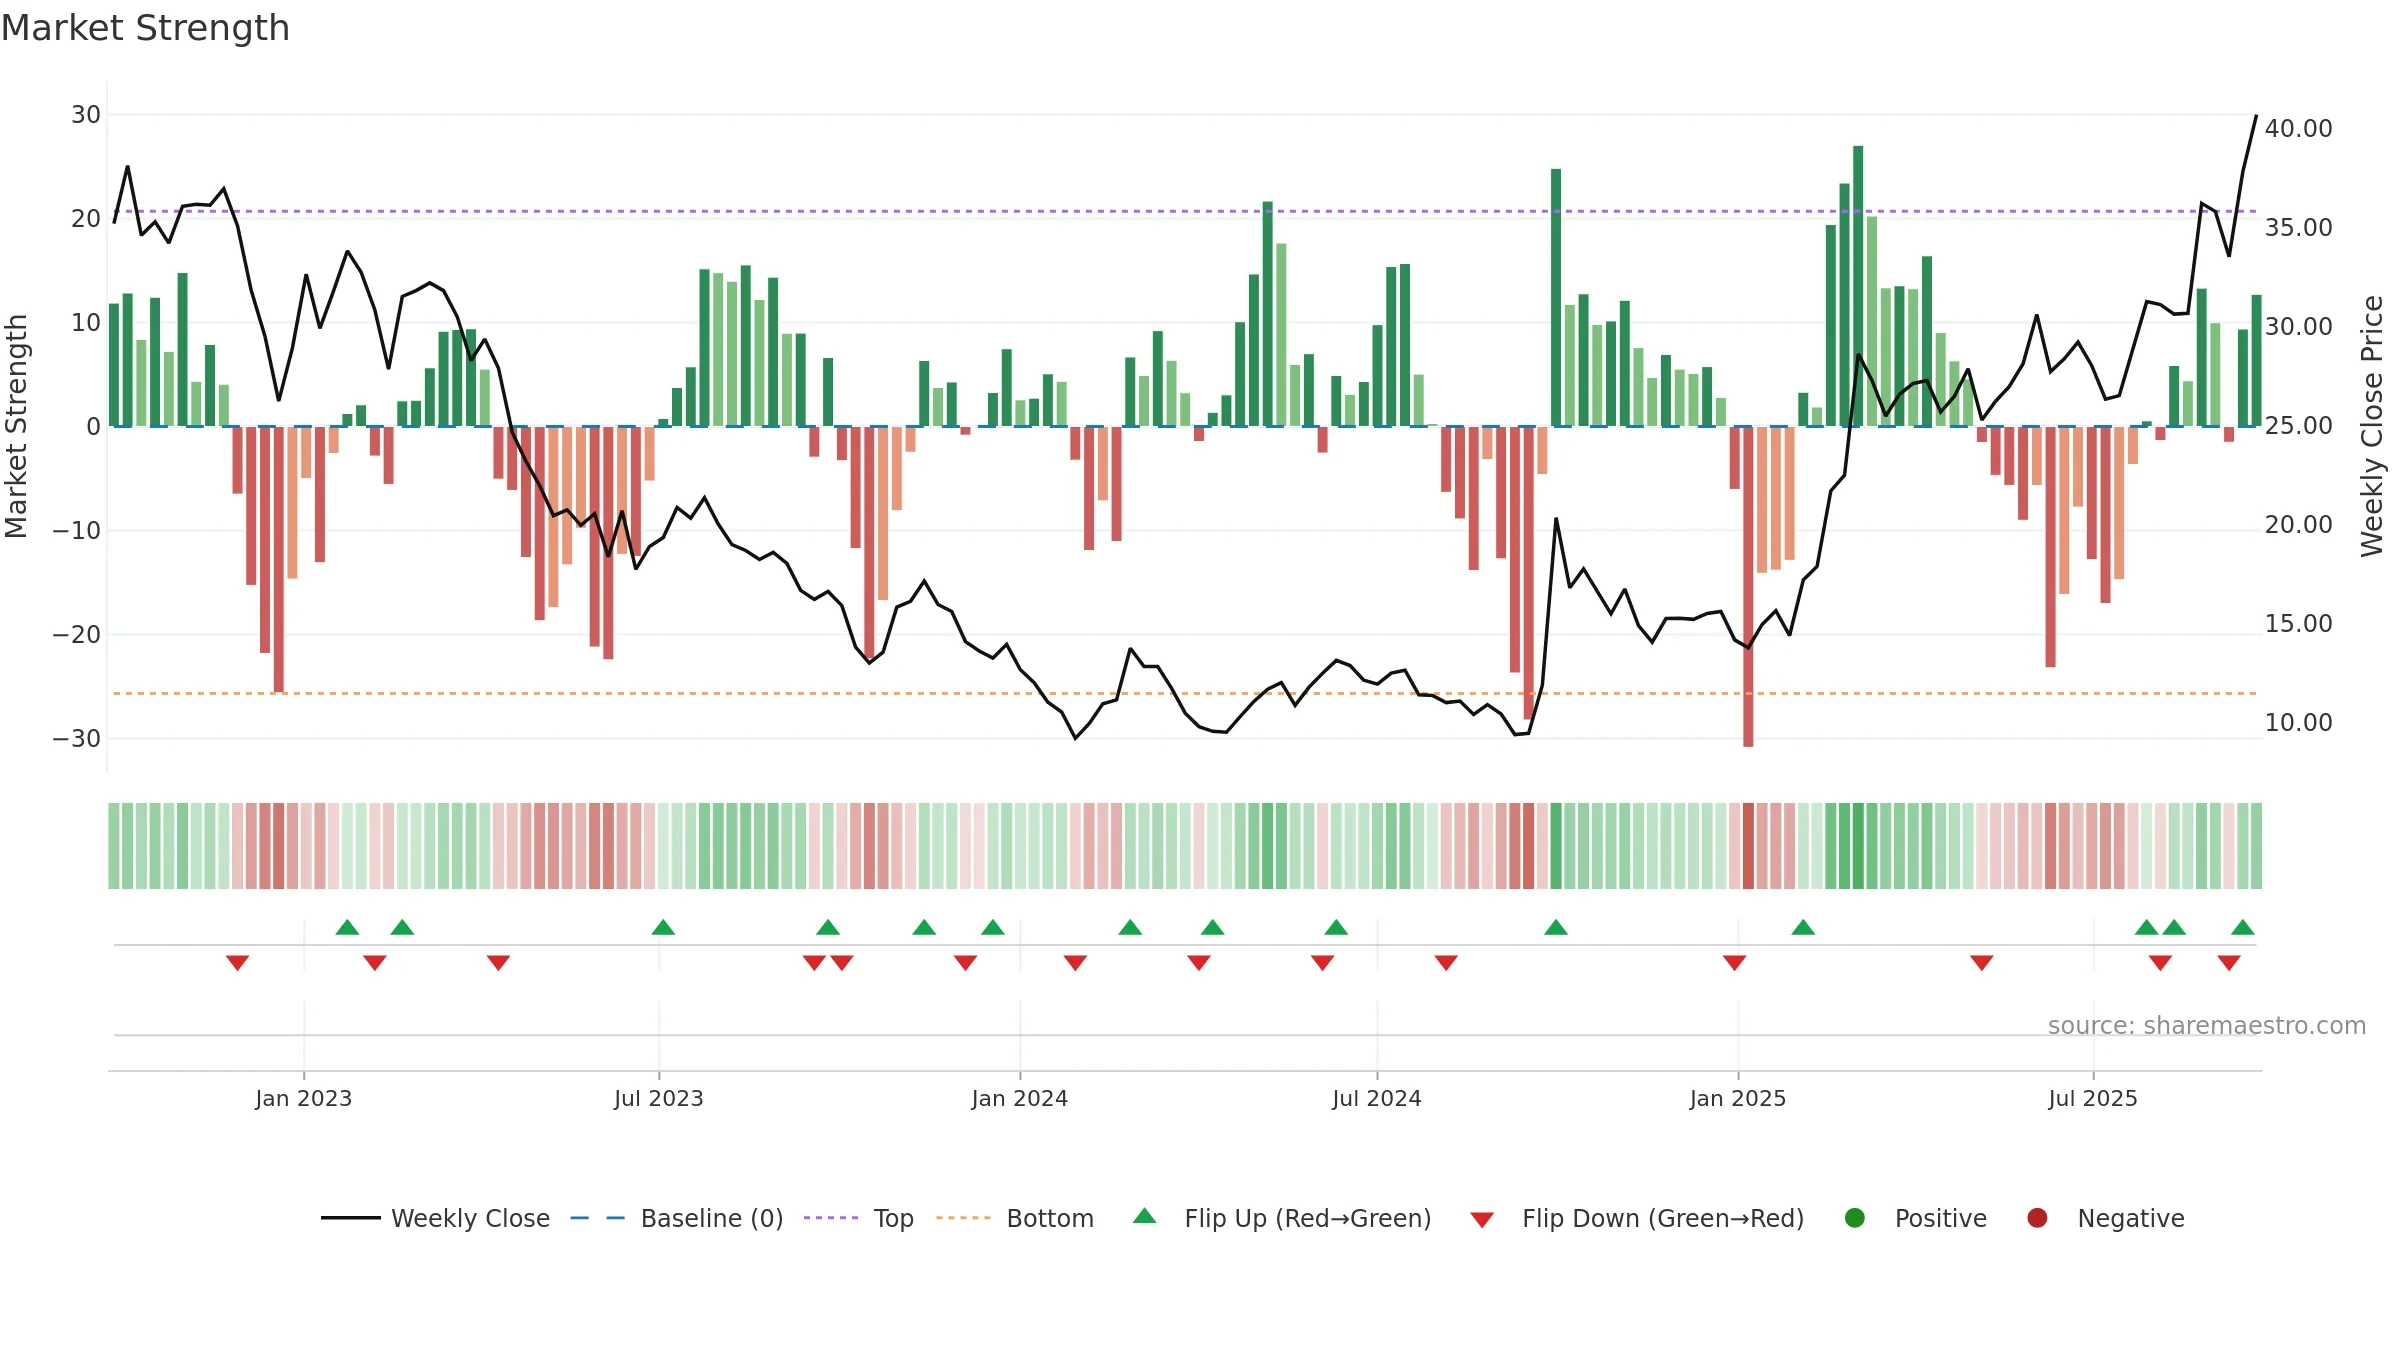Click the vertical Market Strength axis title
Screen dimensions: 2400x1350
pyautogui.click(x=16, y=426)
